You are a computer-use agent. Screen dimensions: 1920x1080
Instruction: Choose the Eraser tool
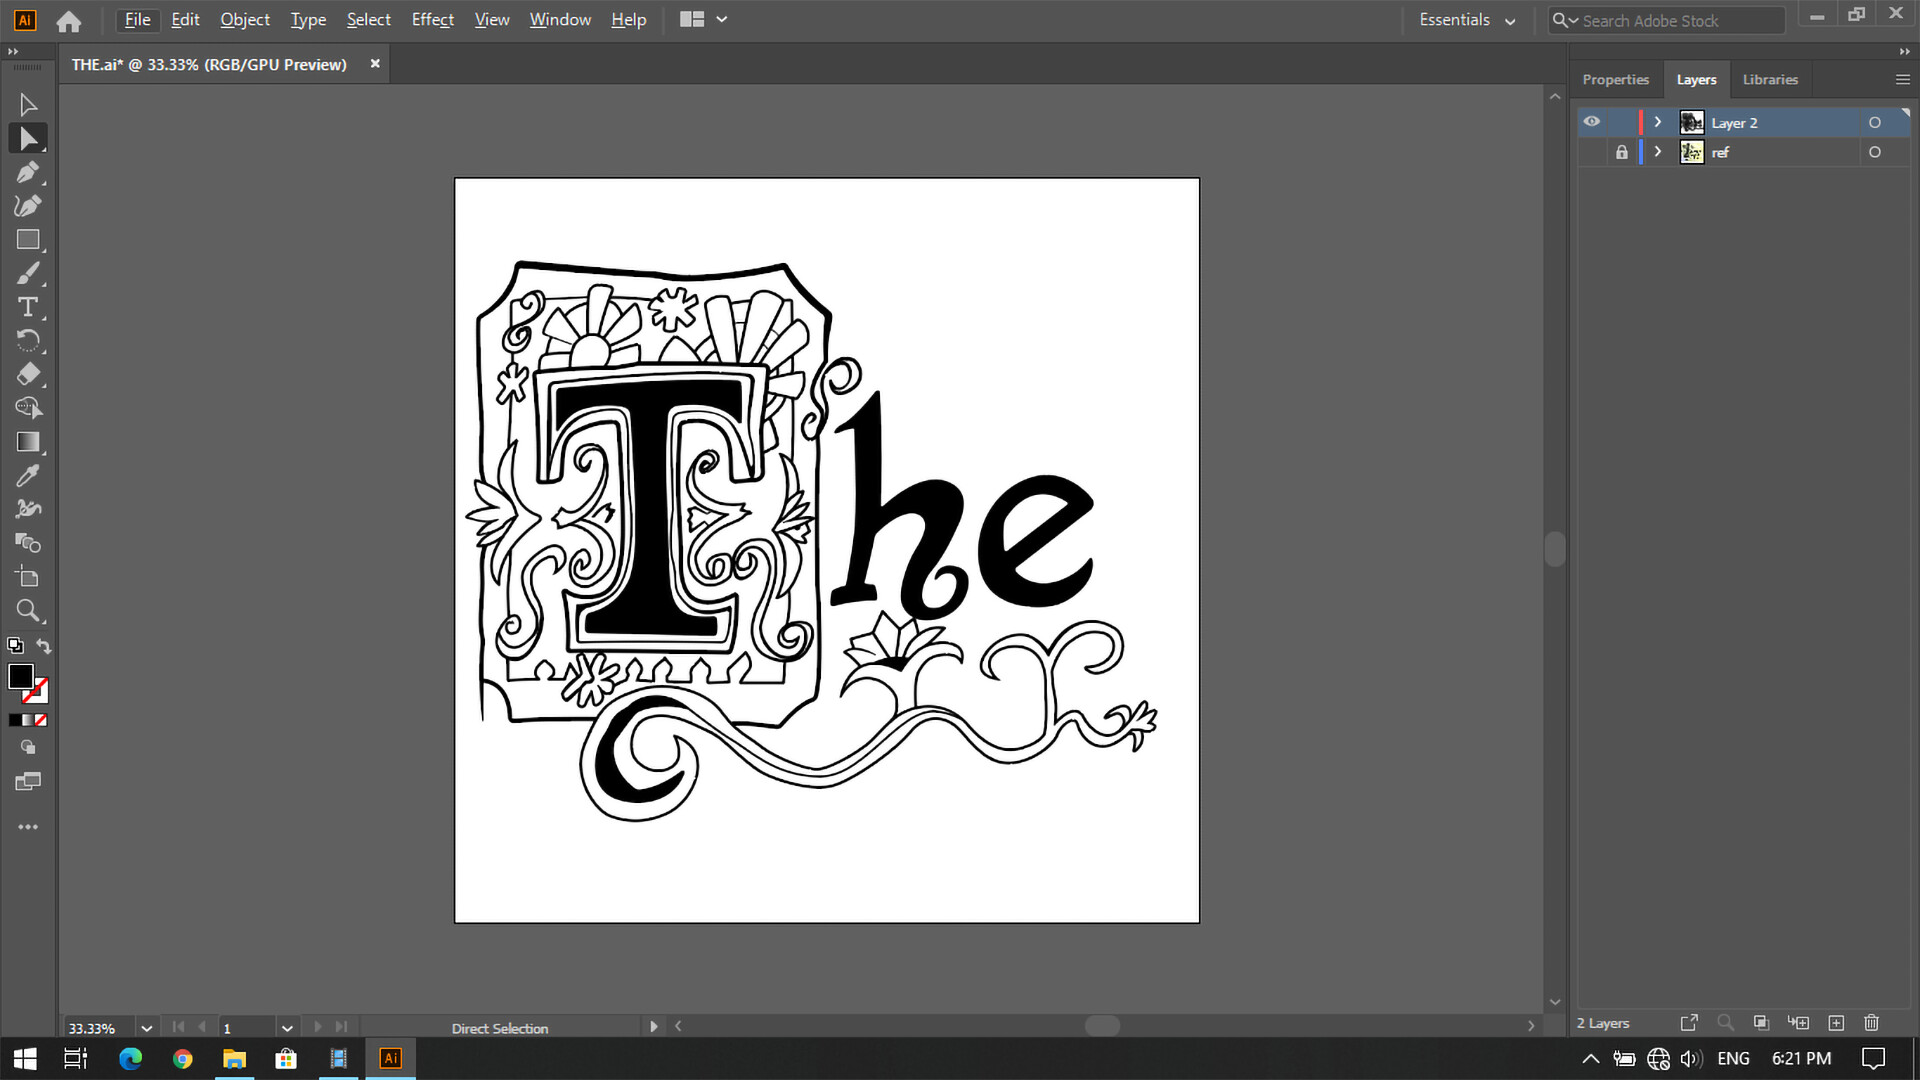click(29, 374)
